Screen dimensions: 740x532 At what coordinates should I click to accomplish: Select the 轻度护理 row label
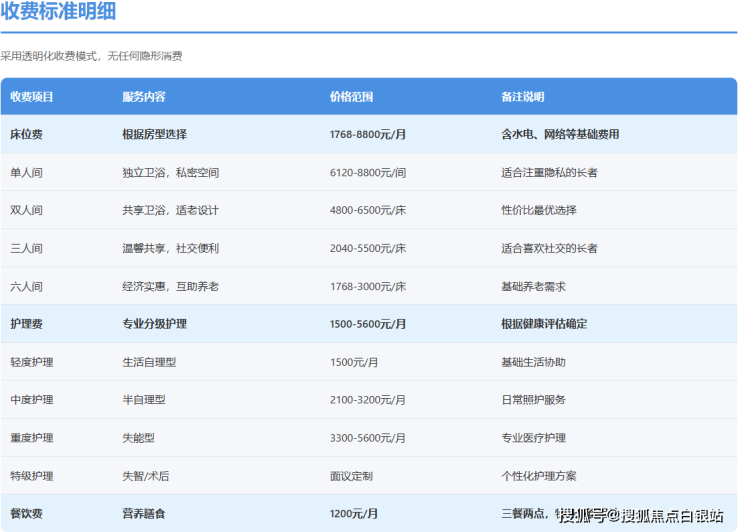pos(32,362)
